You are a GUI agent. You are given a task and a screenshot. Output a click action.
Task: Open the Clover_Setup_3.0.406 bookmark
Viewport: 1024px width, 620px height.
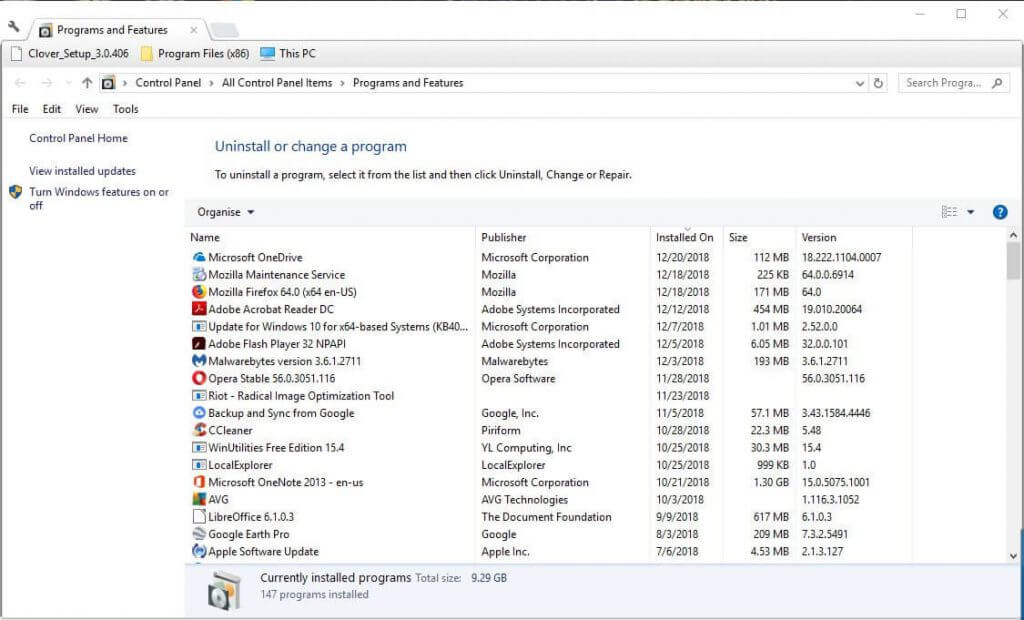[70, 54]
